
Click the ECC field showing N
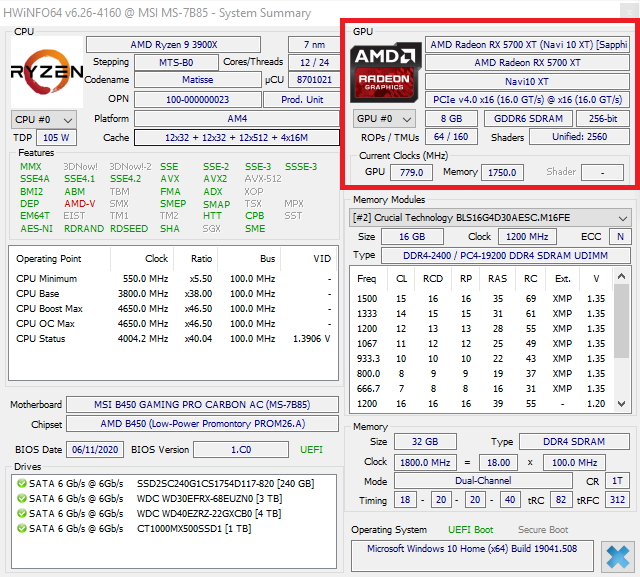point(620,237)
